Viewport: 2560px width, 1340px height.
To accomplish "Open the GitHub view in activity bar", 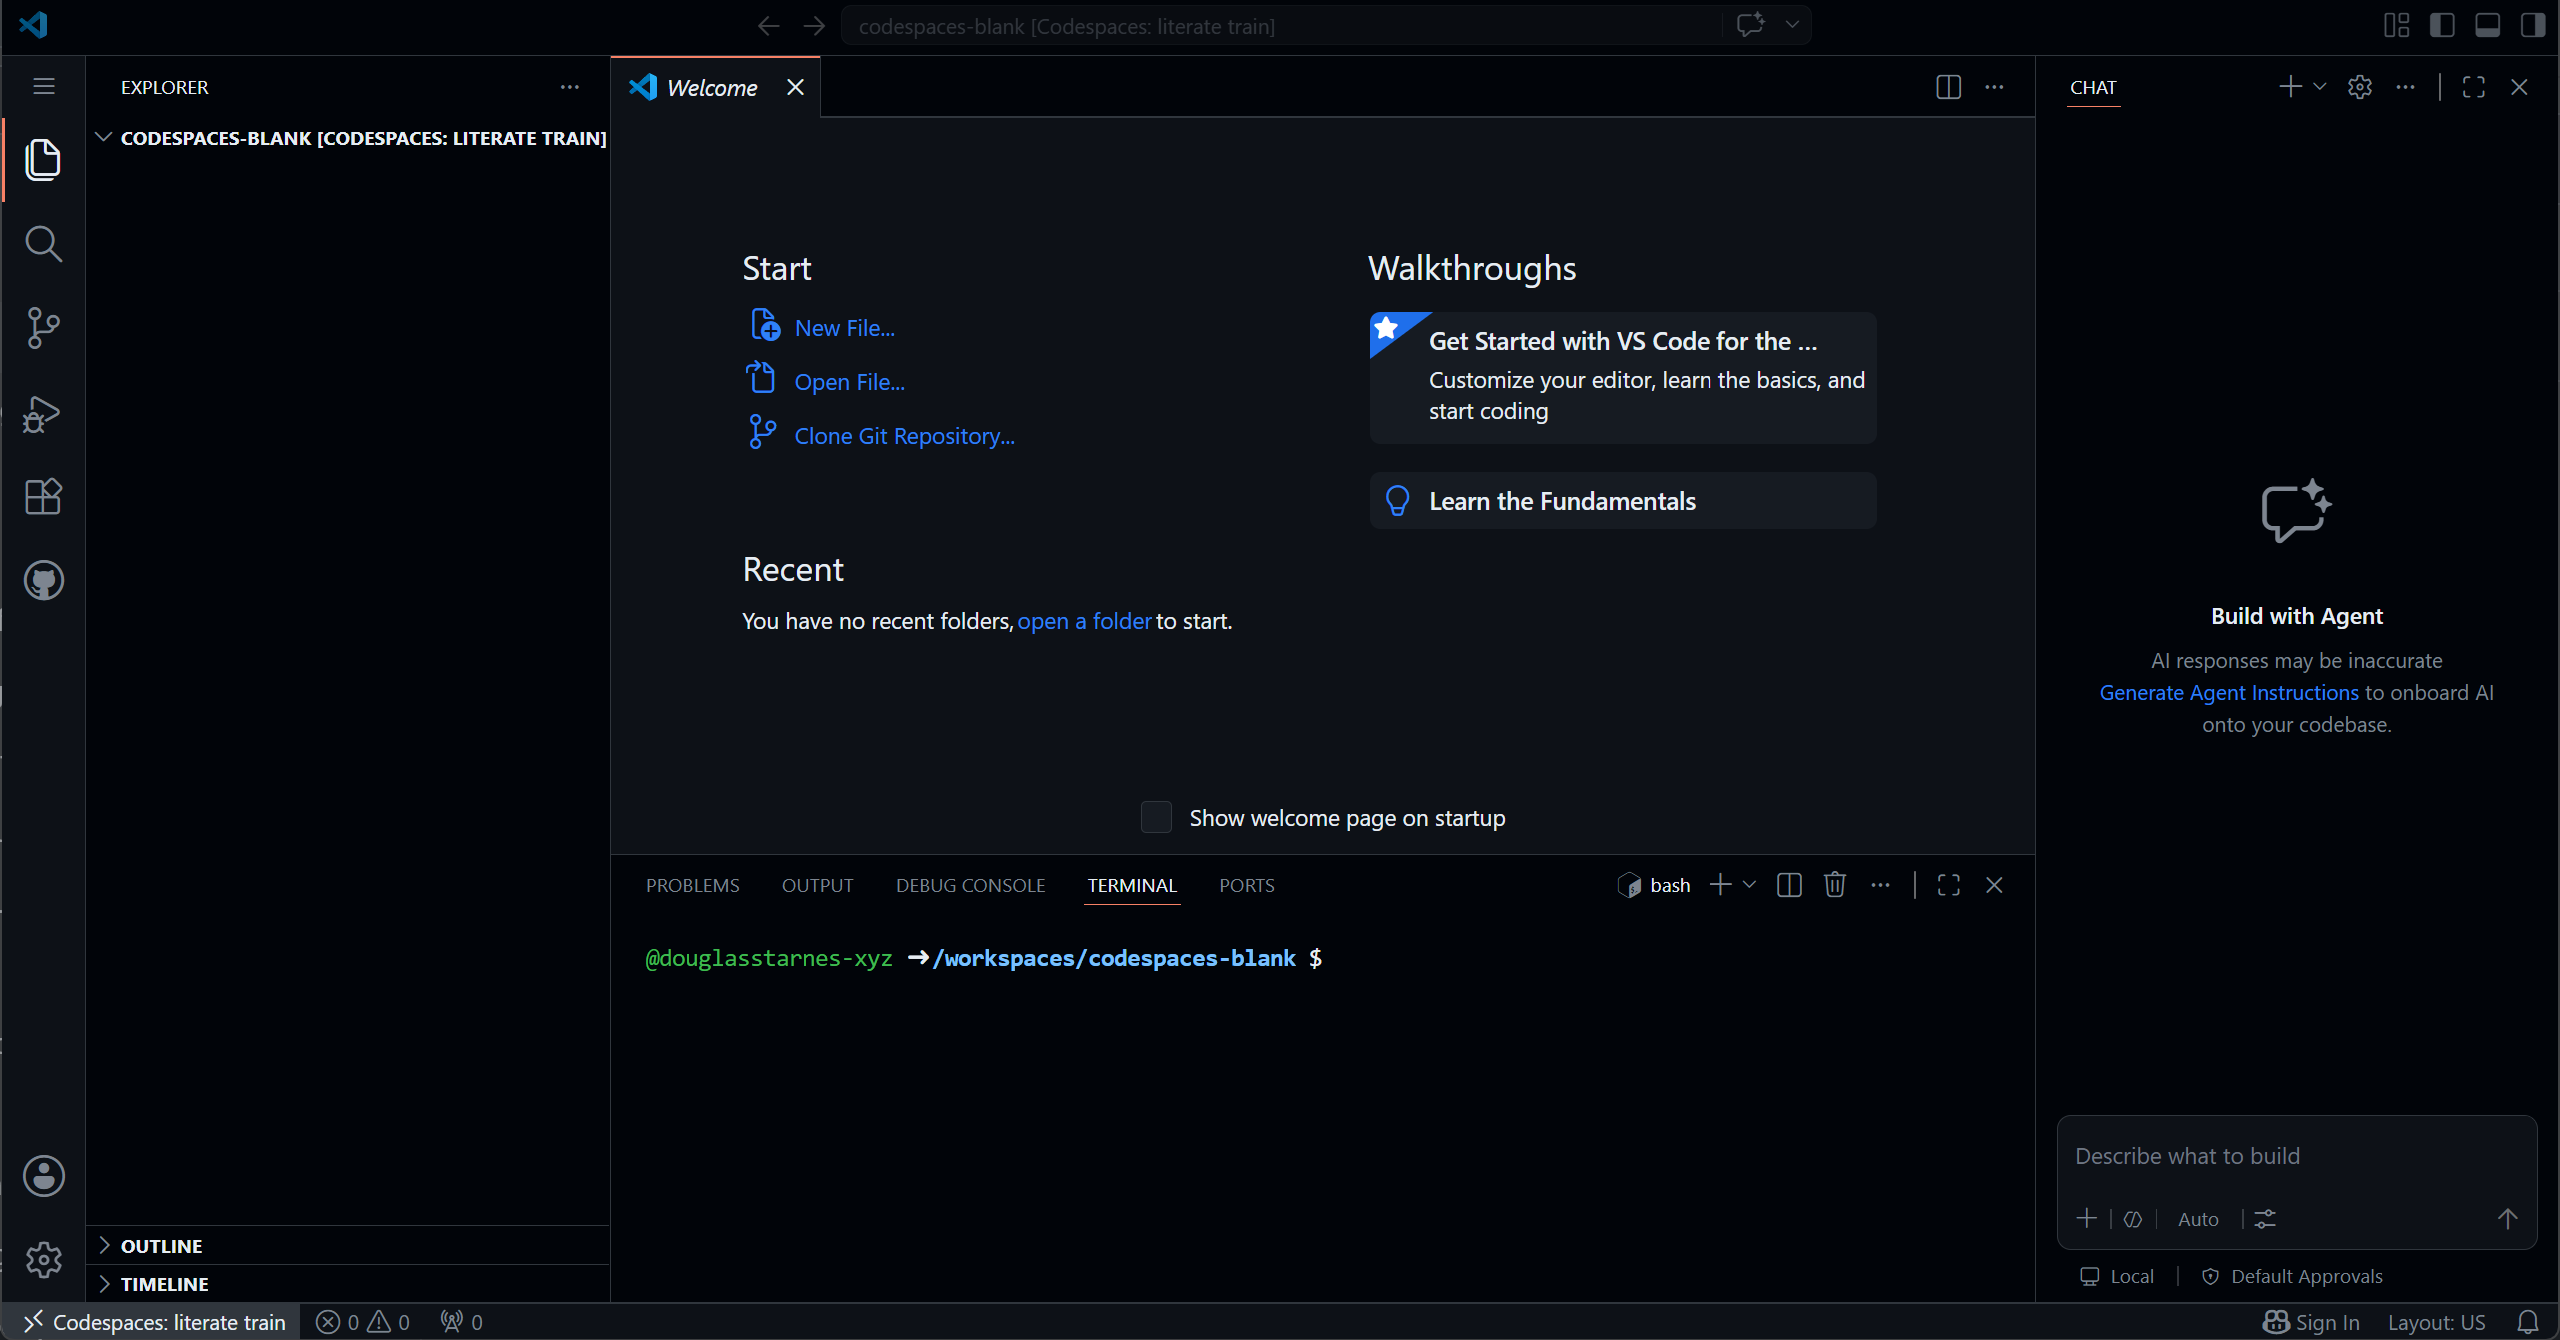I will click(43, 580).
